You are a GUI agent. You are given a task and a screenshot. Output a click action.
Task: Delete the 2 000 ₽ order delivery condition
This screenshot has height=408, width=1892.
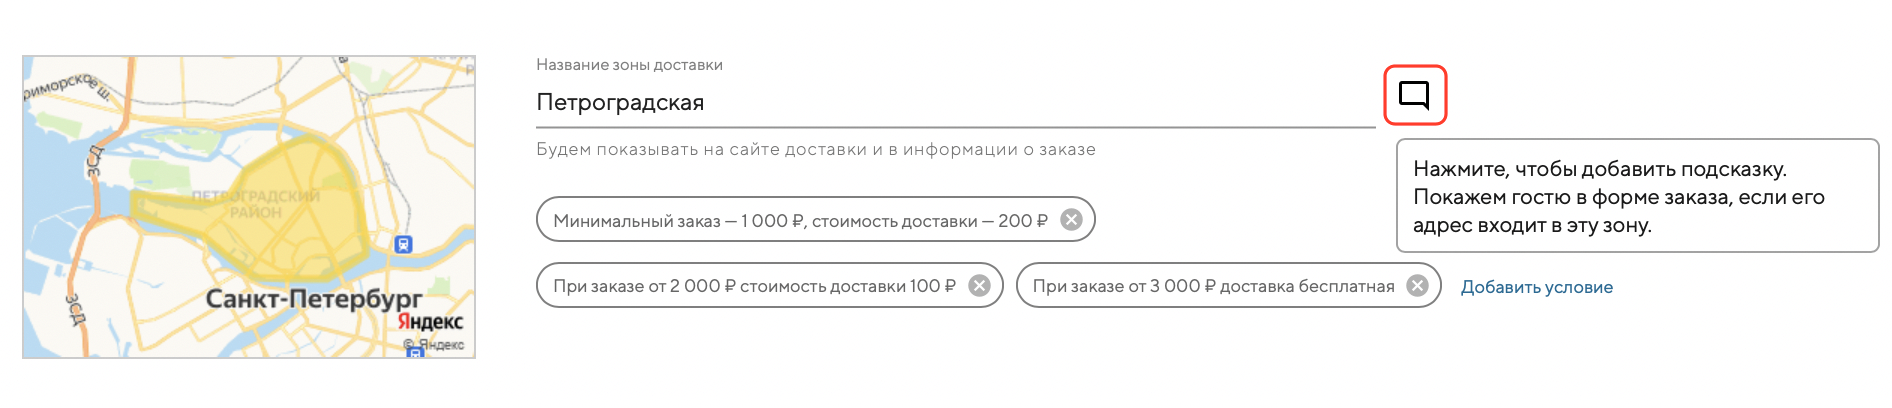(979, 286)
